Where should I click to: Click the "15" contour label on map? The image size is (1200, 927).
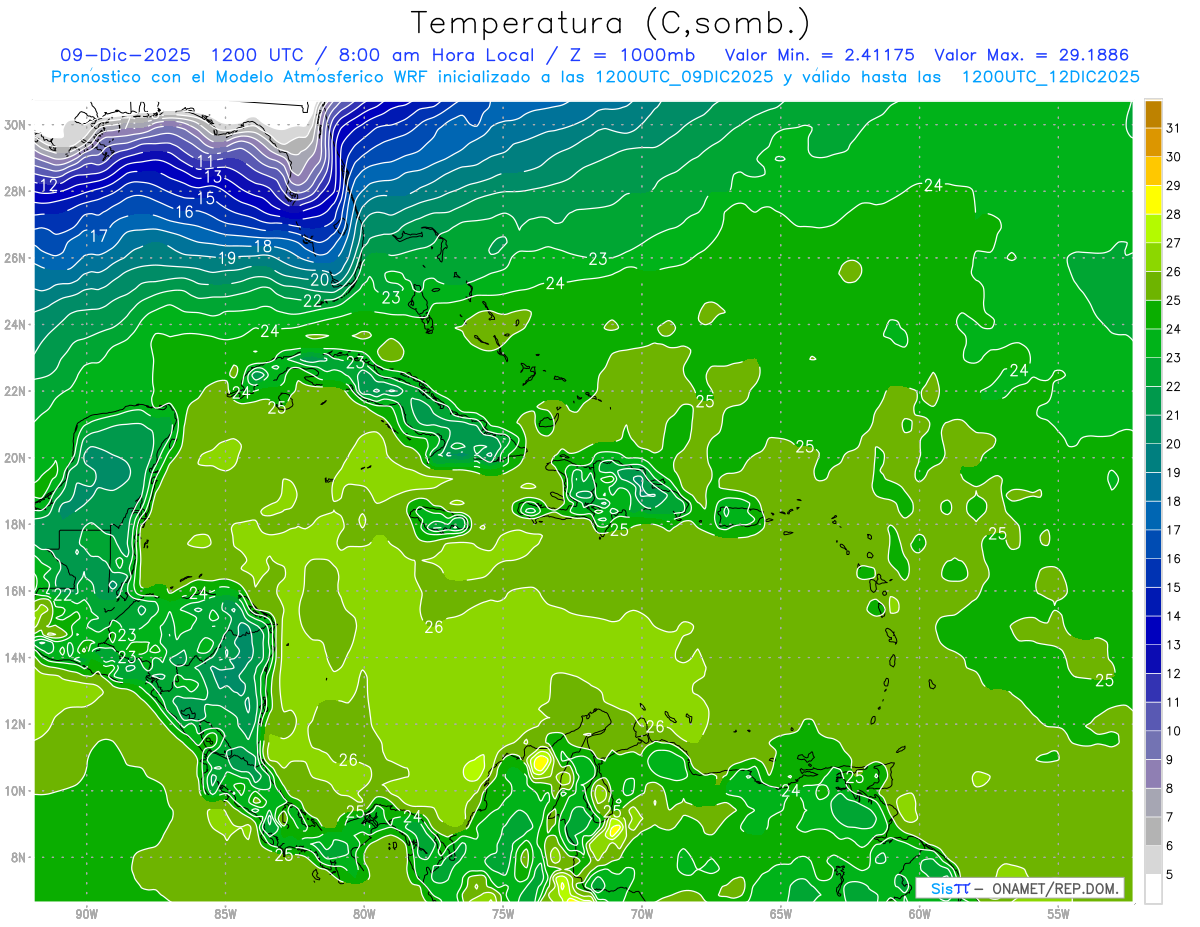205,198
